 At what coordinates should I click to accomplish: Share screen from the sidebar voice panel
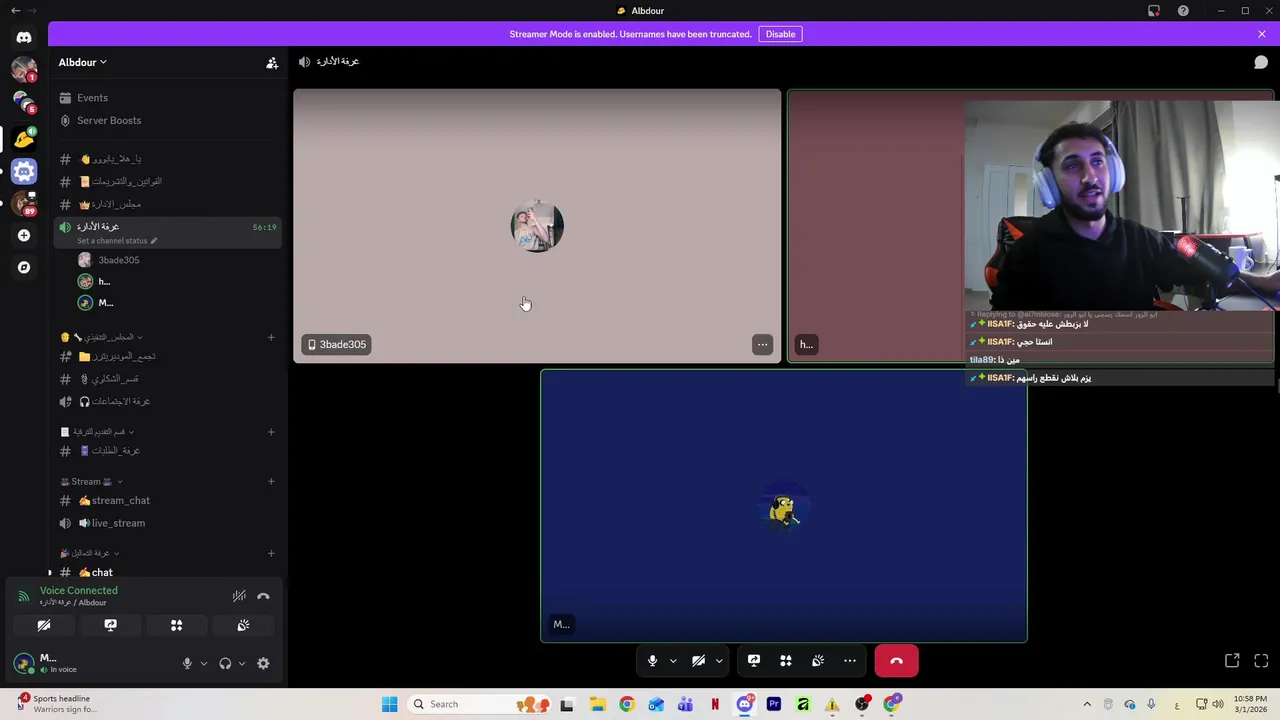pyautogui.click(x=110, y=625)
